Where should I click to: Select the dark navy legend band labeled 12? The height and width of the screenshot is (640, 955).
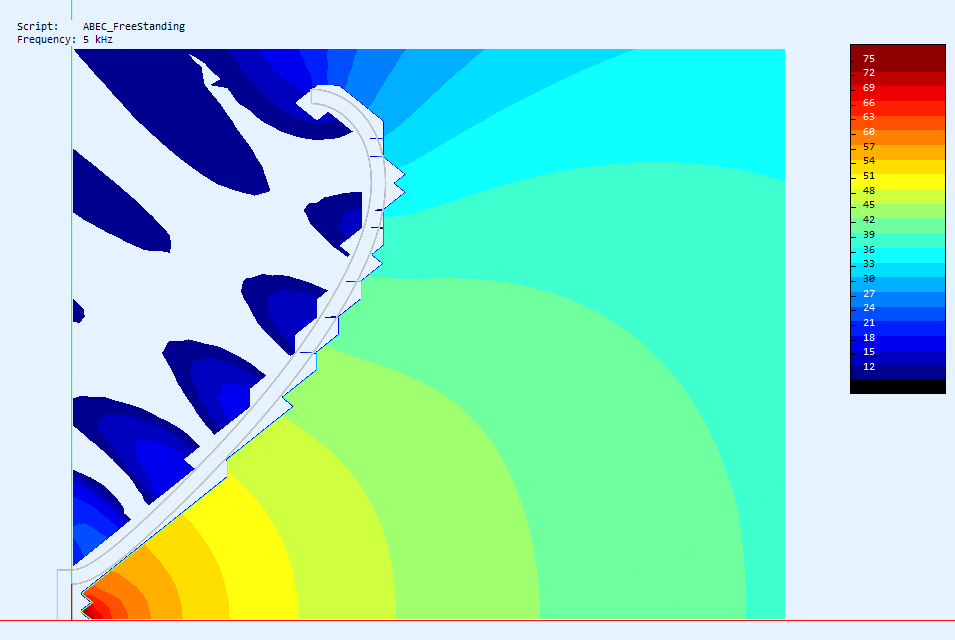coord(898,372)
